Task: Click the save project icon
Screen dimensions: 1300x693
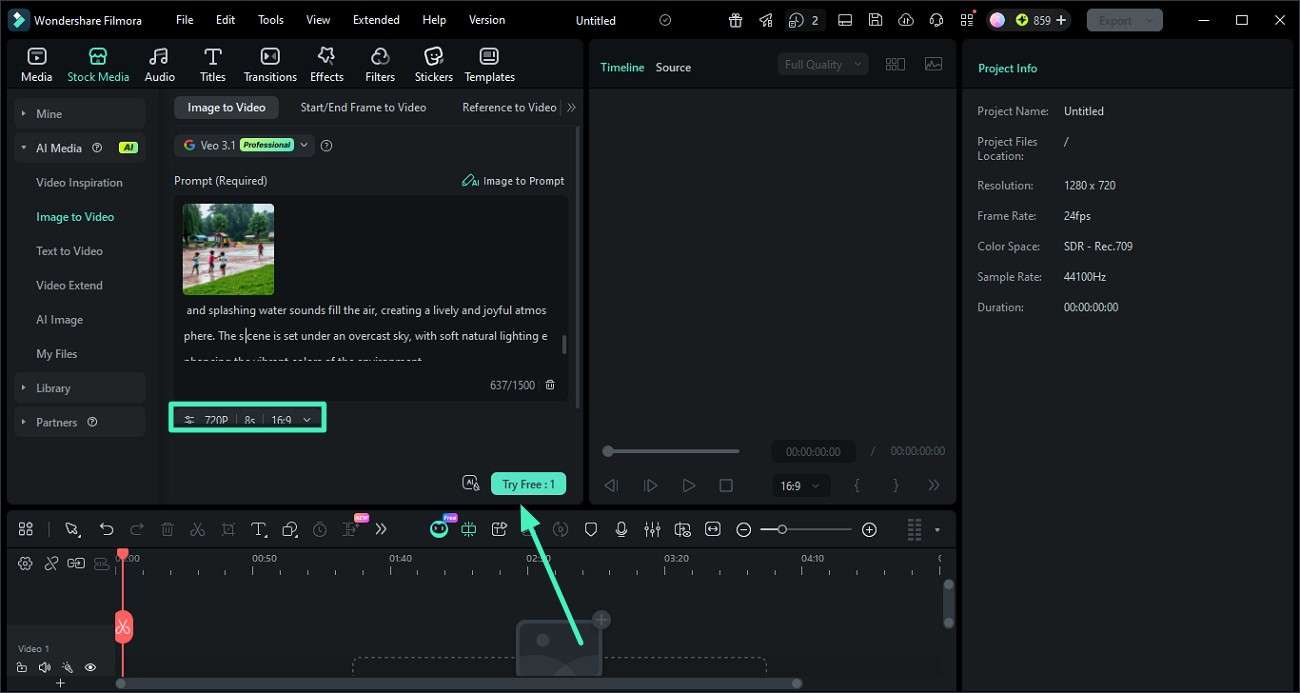Action: coord(875,20)
